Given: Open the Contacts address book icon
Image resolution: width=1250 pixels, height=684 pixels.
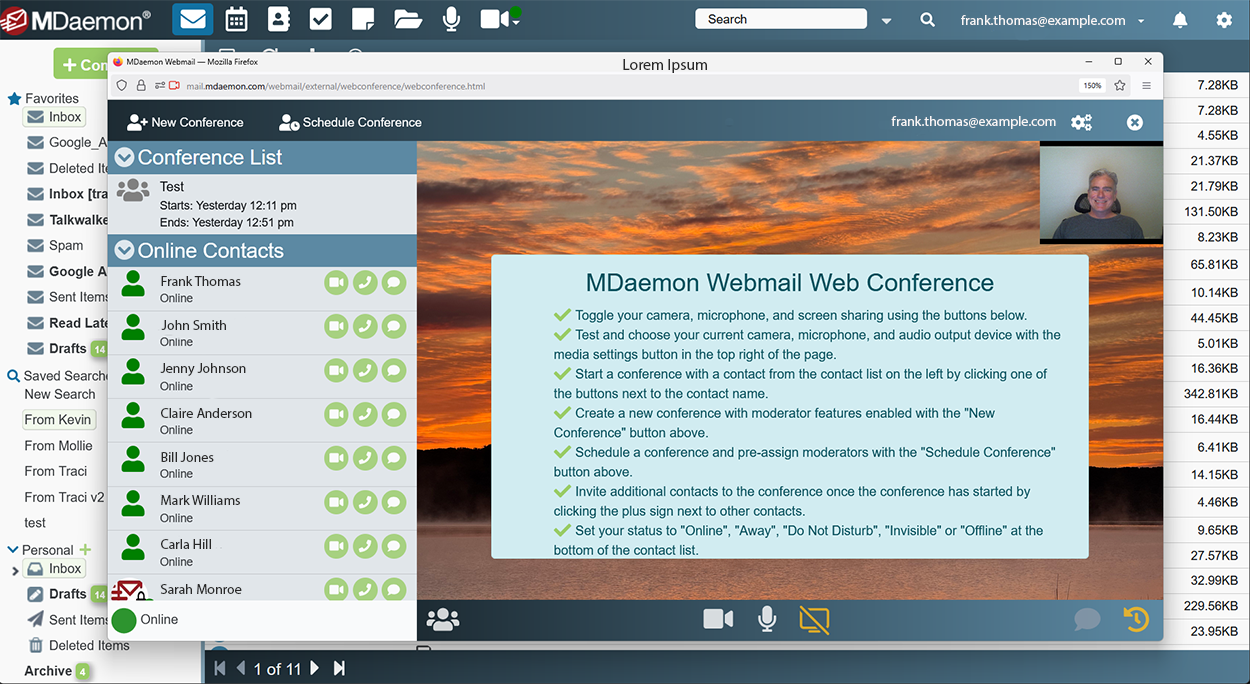Looking at the screenshot, I should 278,19.
